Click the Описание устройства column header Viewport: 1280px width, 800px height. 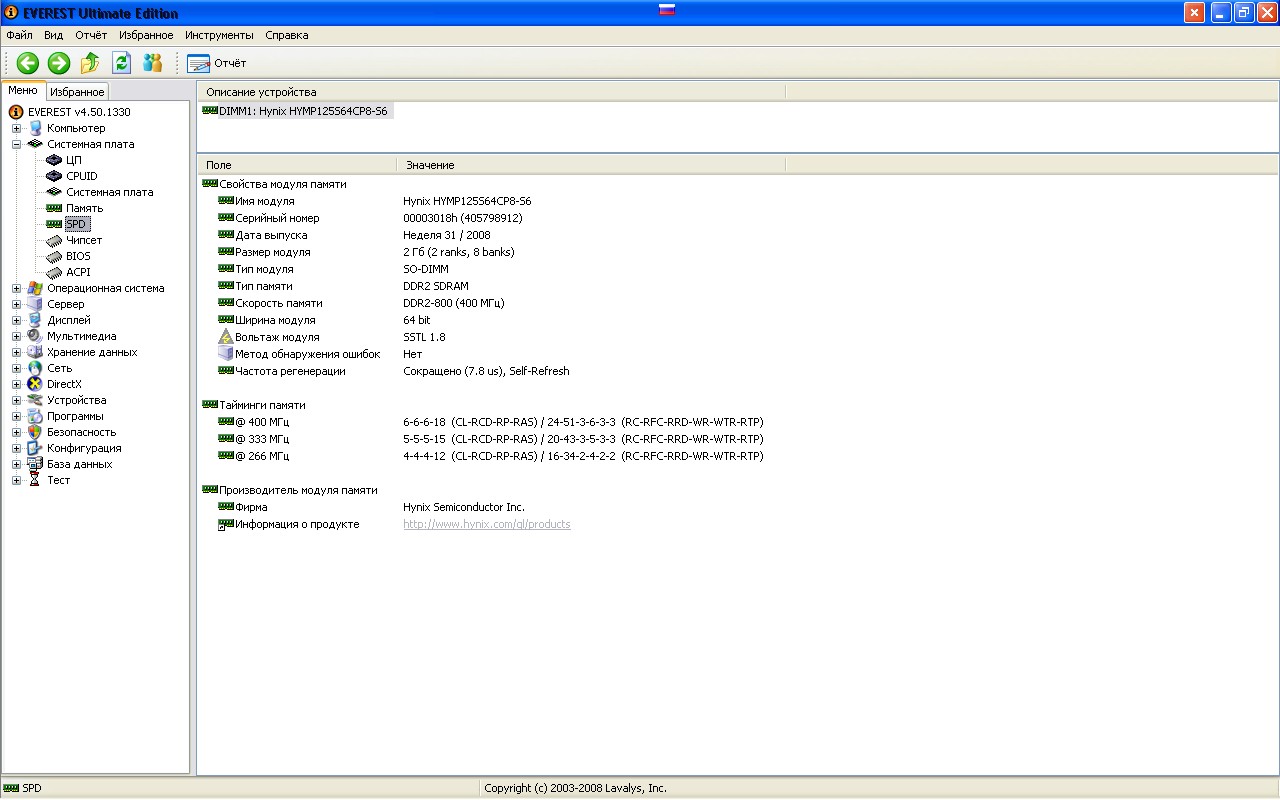coord(491,92)
